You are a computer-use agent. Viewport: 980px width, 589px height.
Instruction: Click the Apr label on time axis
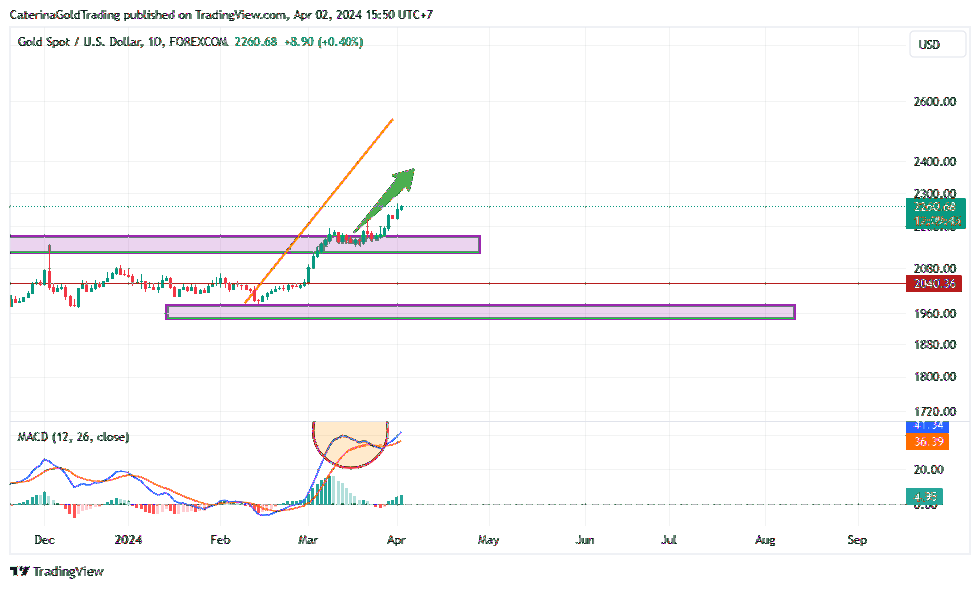(x=396, y=540)
